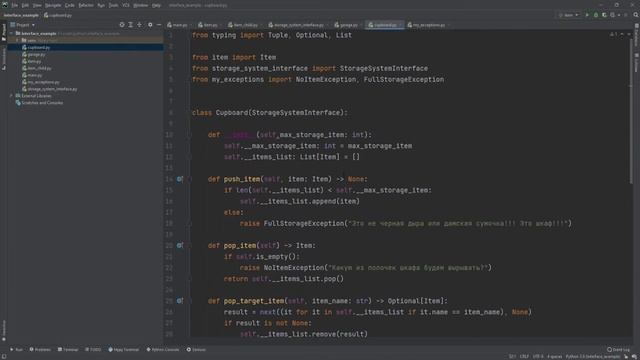
Task: Open the Python Console tool window
Action: pyautogui.click(x=163, y=350)
